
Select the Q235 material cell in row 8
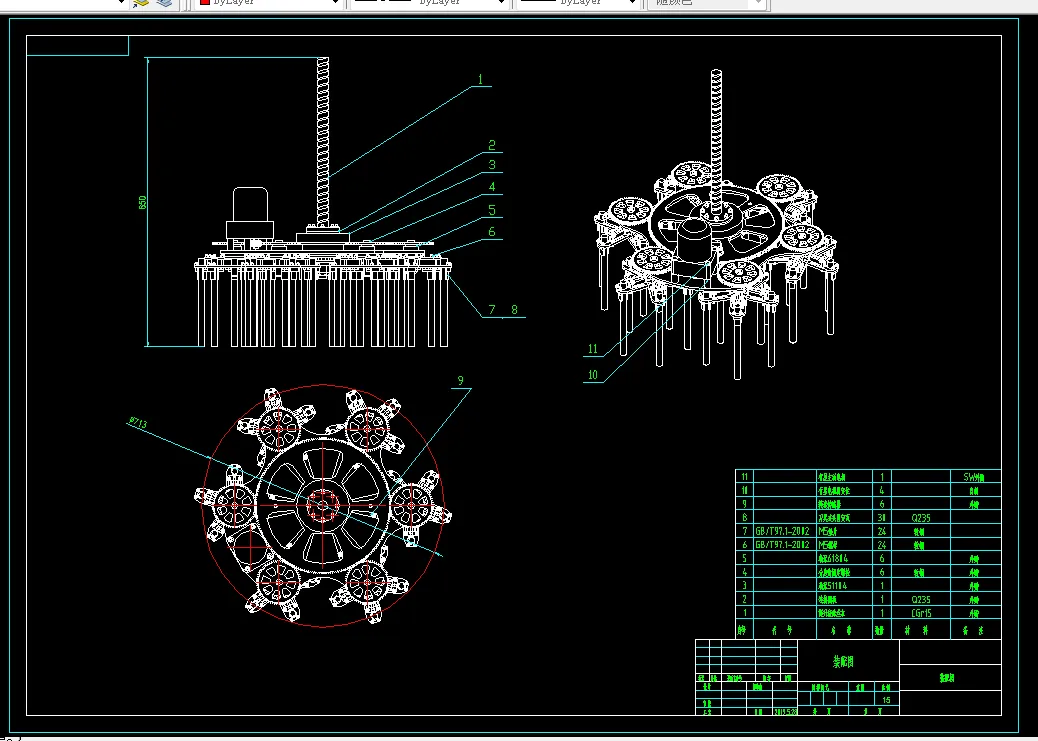pos(921,518)
